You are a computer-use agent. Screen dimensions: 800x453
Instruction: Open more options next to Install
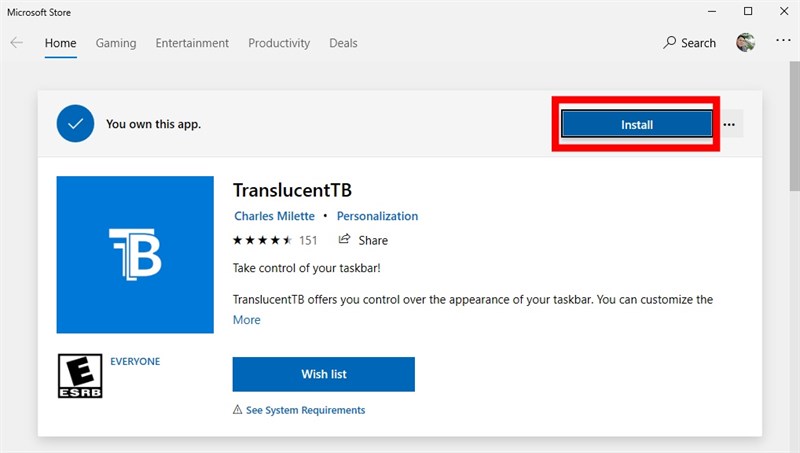coord(729,124)
